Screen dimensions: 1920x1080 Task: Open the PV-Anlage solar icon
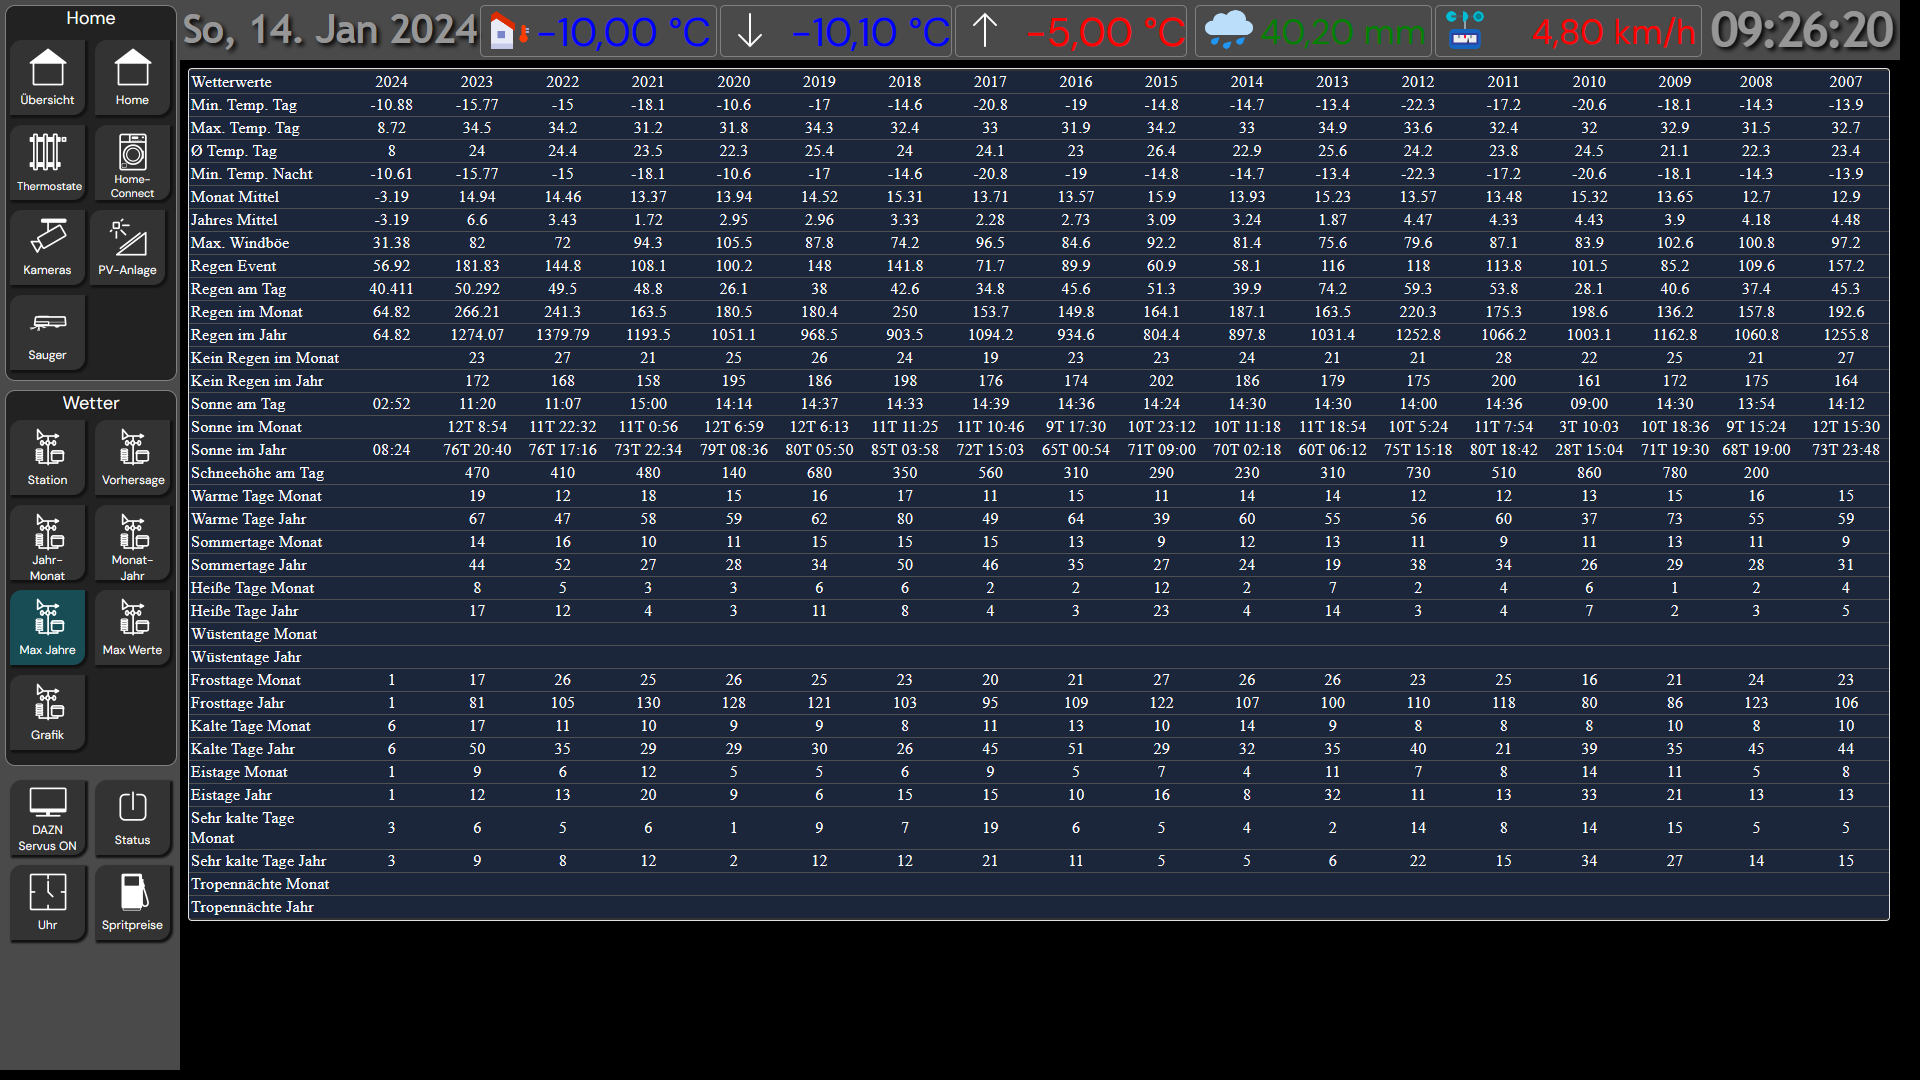click(x=128, y=246)
